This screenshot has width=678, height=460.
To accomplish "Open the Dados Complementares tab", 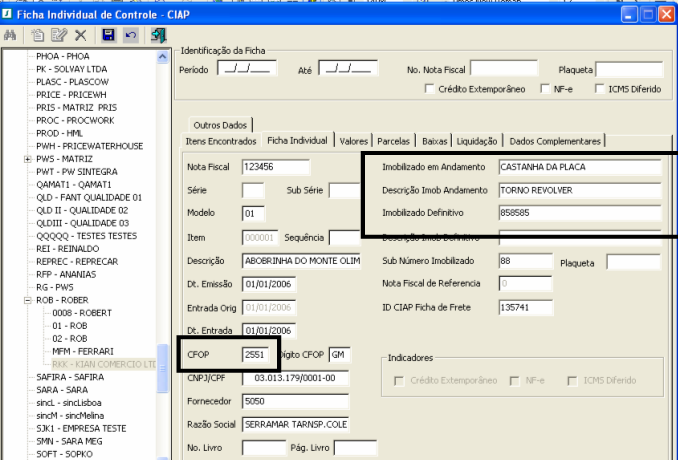I will coord(554,141).
